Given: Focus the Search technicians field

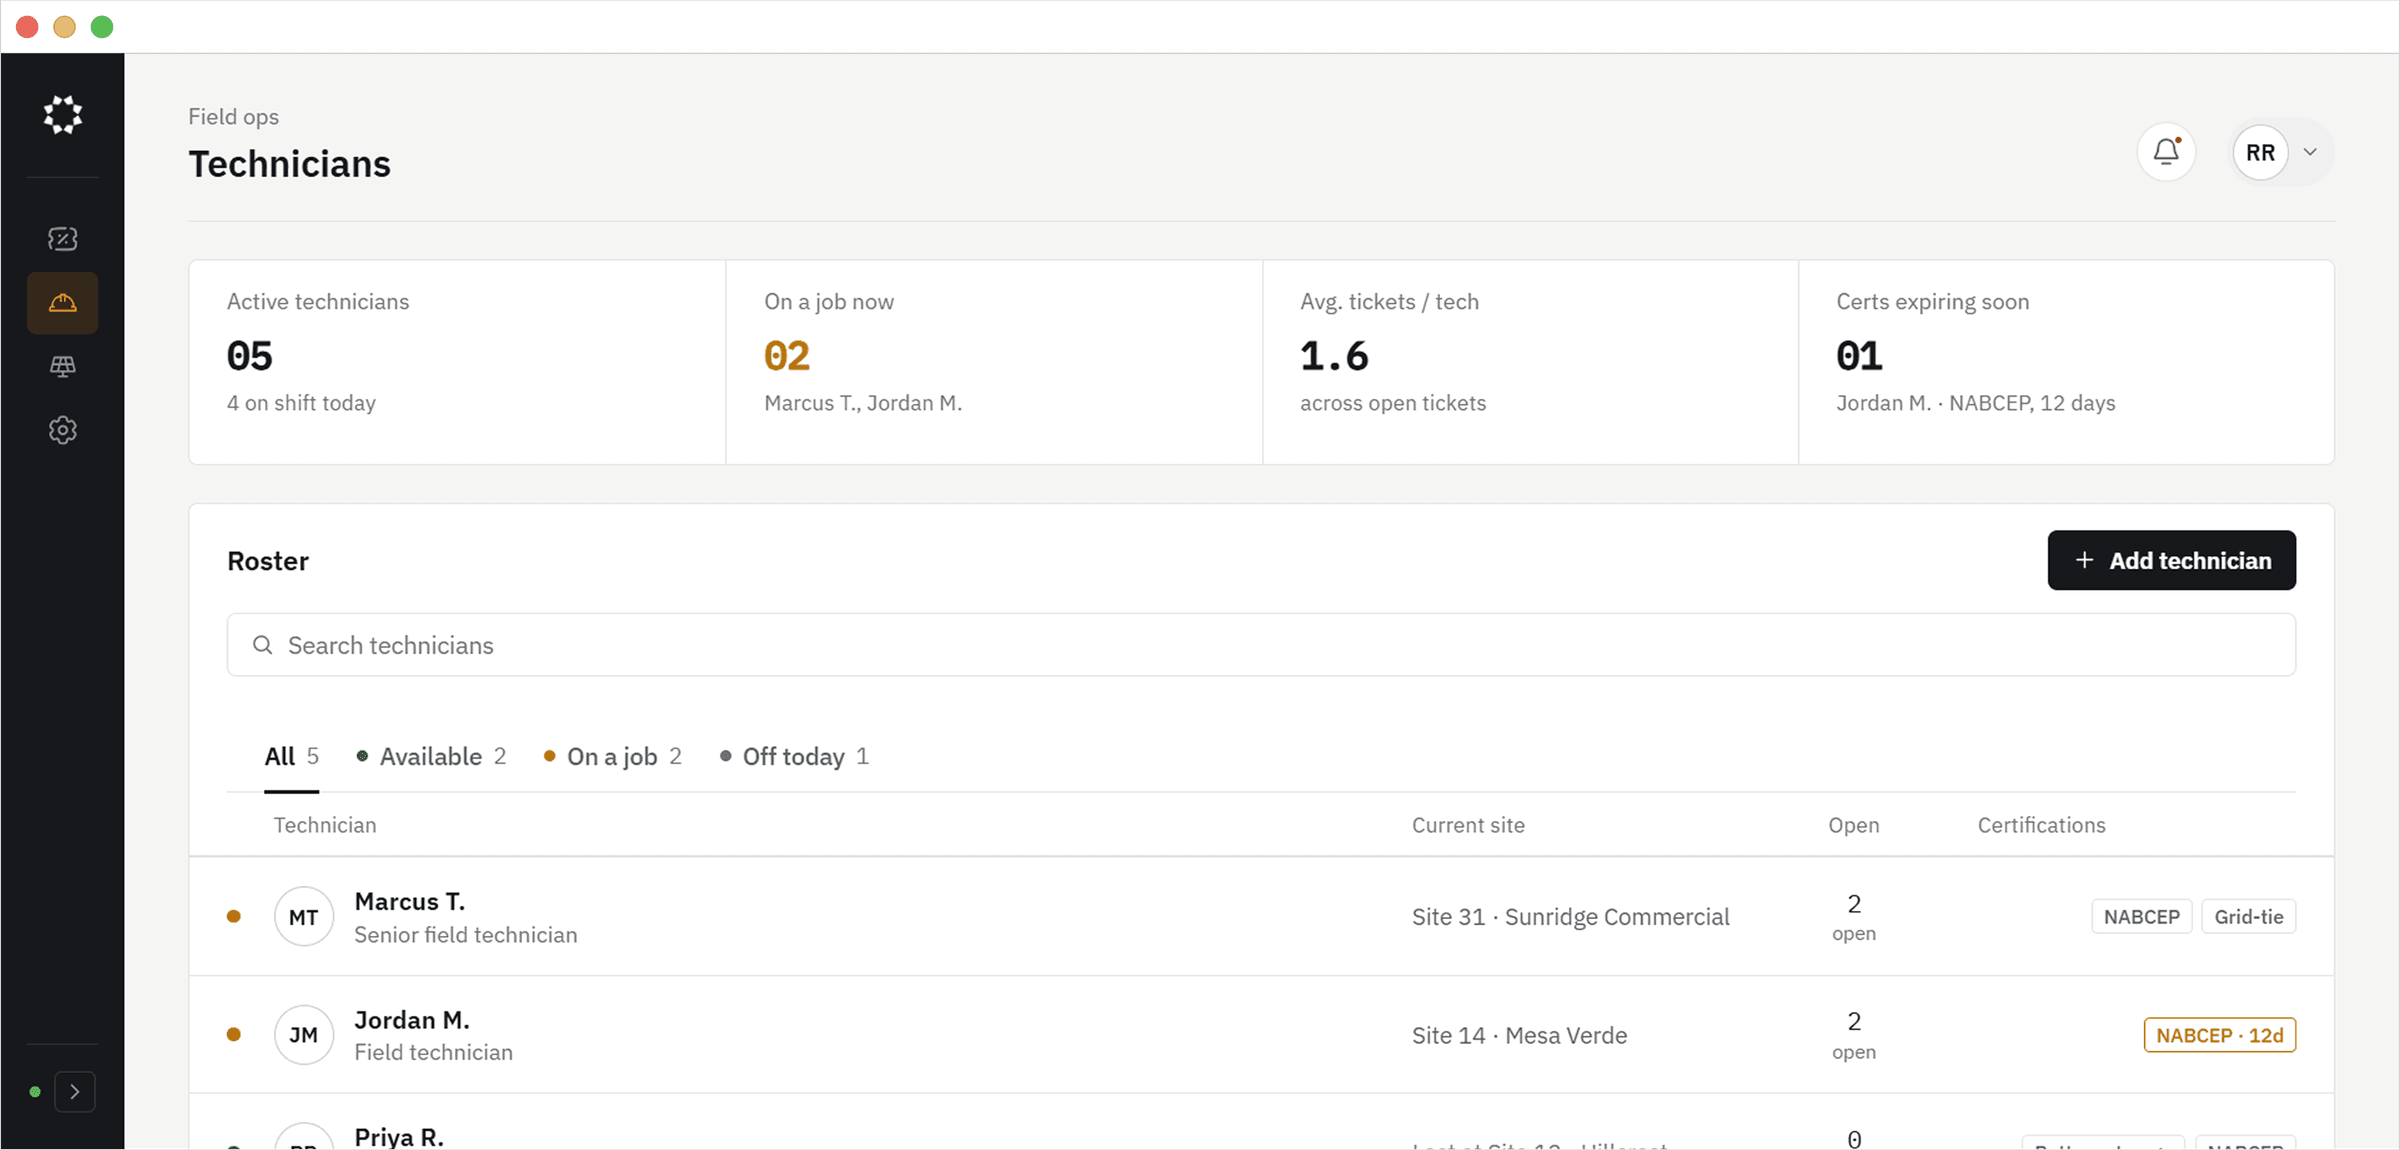Looking at the screenshot, I should [x=1261, y=645].
